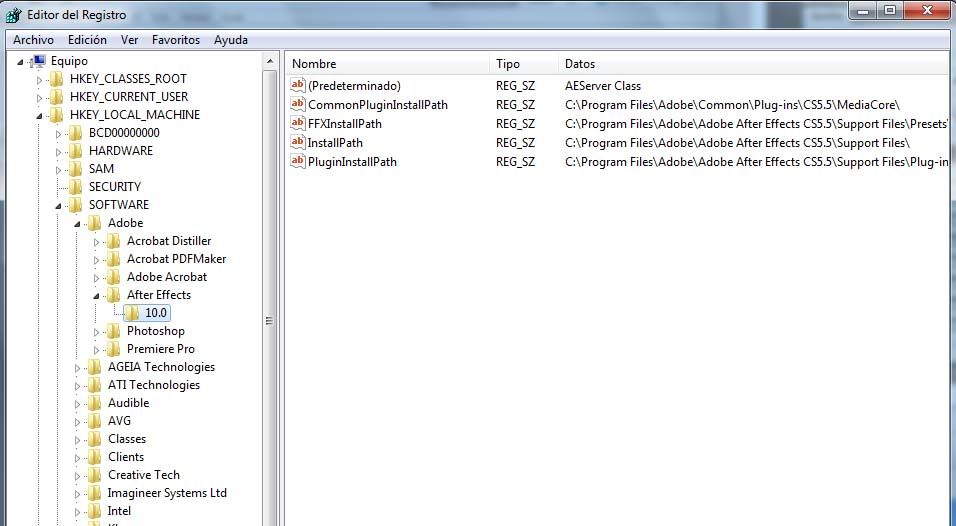Click the (Predeterminado) string value icon
The height and width of the screenshot is (526, 956).
pyautogui.click(x=298, y=85)
